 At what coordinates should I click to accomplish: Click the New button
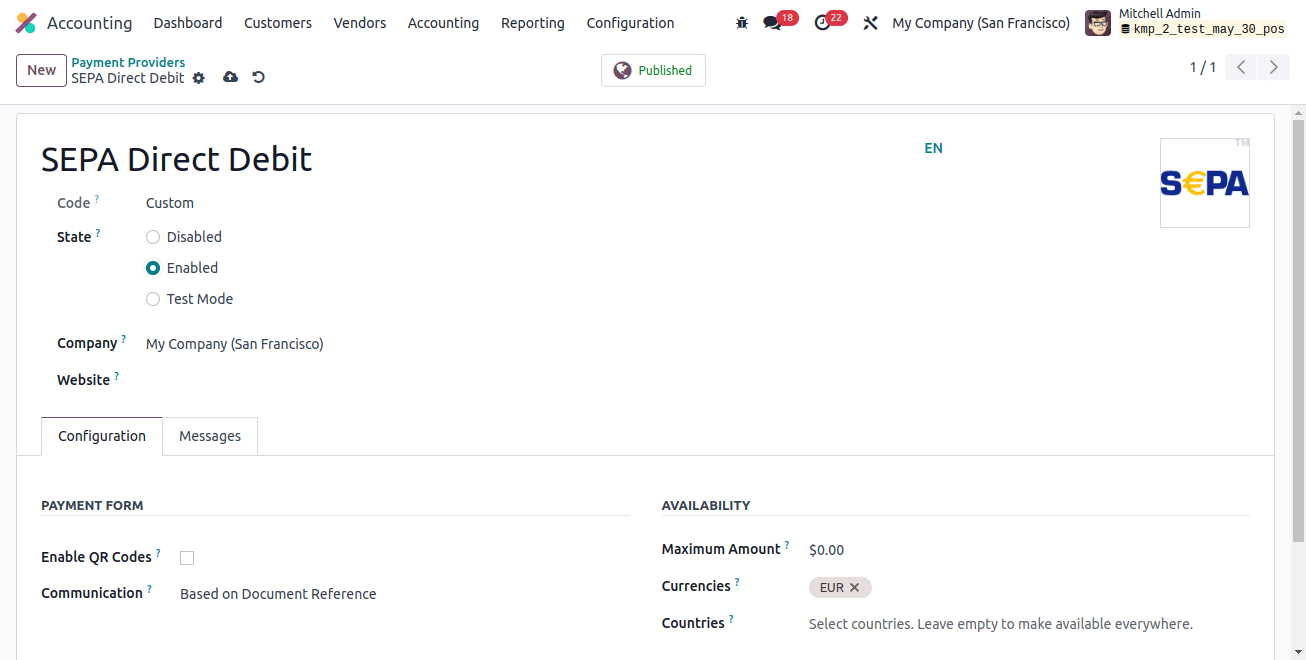(x=41, y=70)
